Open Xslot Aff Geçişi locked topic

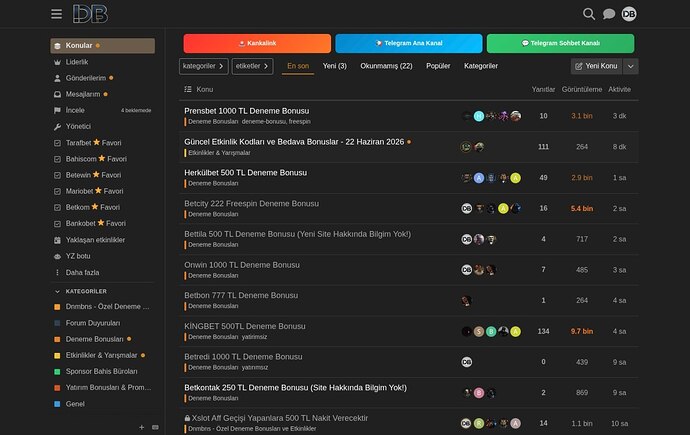point(279,418)
